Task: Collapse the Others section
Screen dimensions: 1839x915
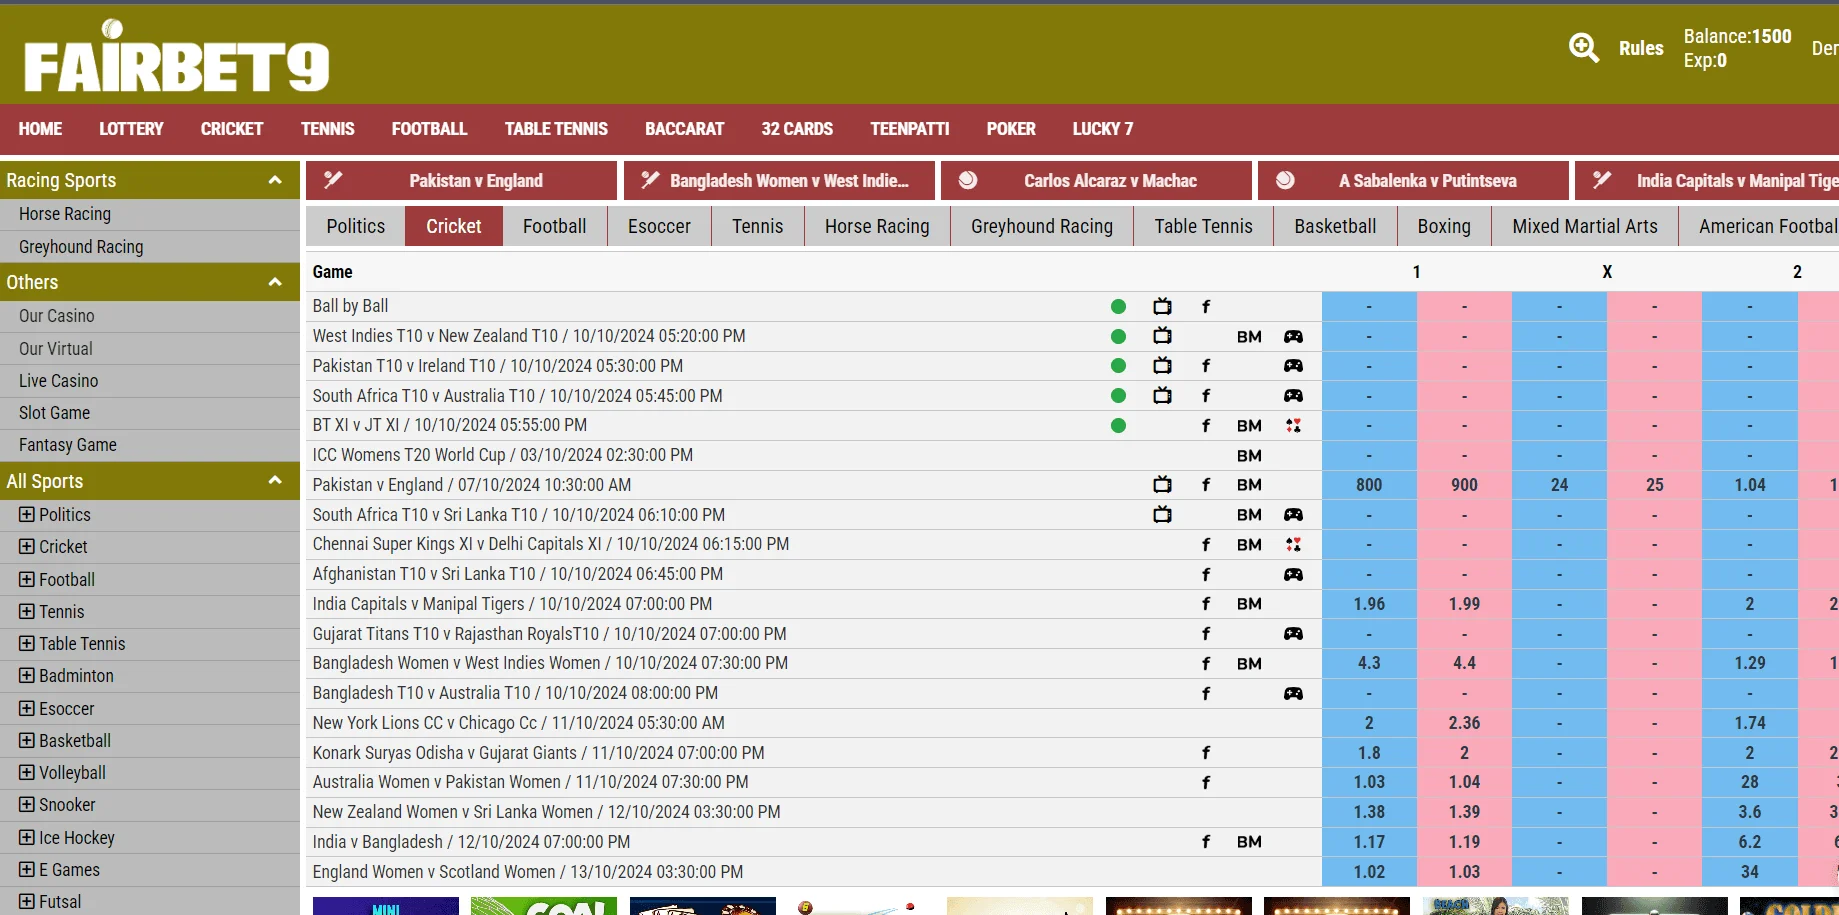Action: (x=275, y=282)
